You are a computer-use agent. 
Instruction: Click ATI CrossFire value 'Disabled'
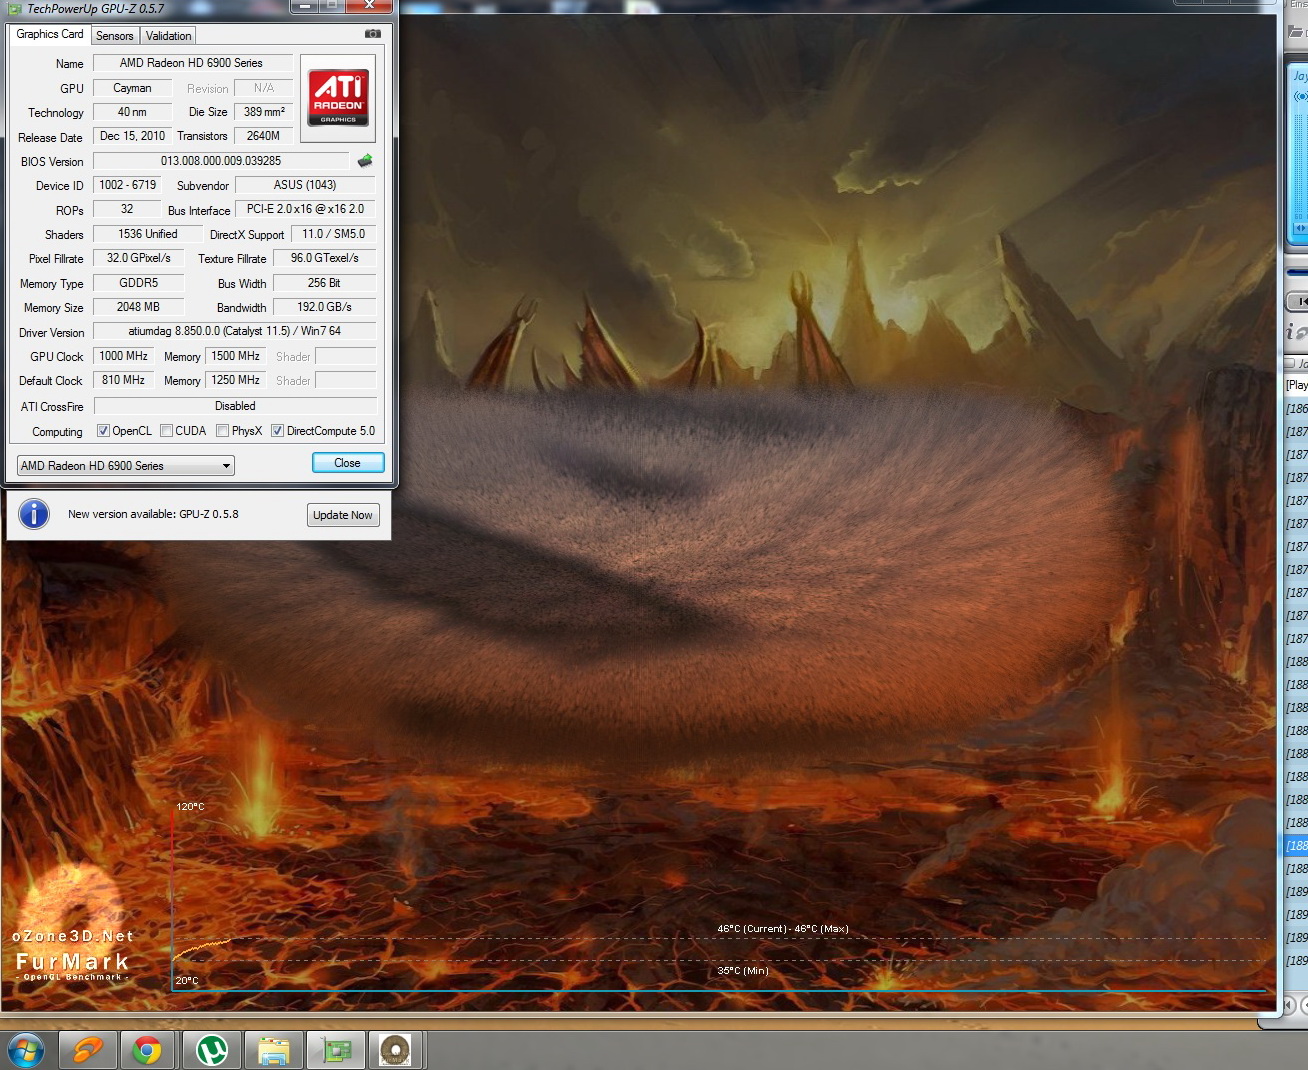235,406
